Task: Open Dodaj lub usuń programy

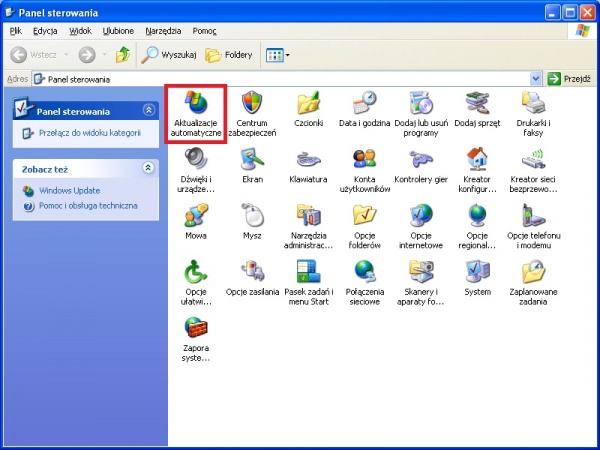Action: 421,114
